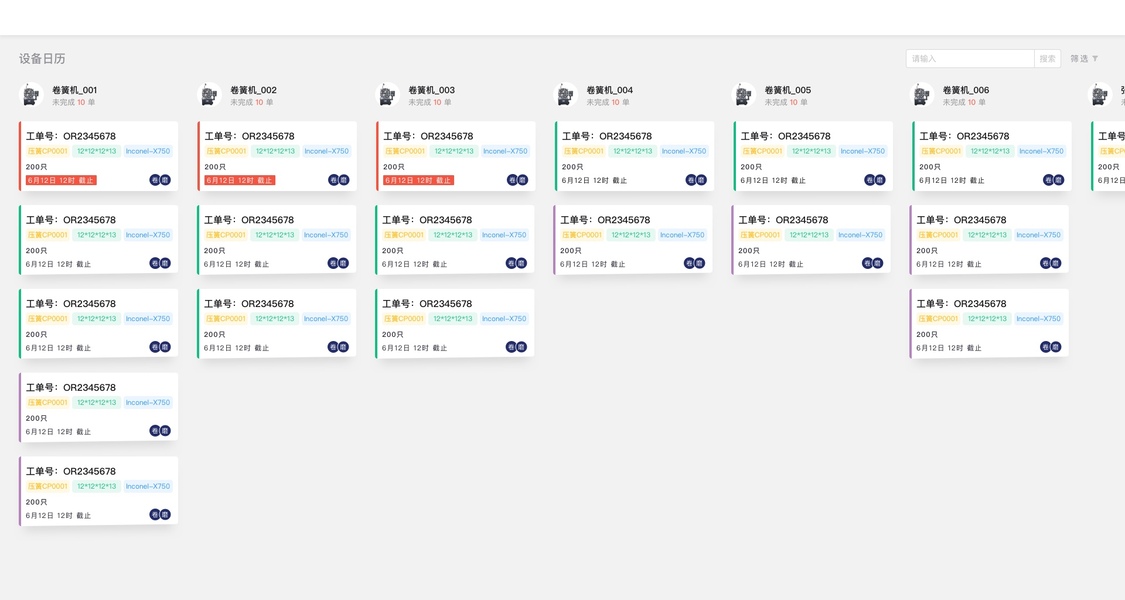Click 卷 badge on second 卷簧机_005 card
This screenshot has height=600, width=1125.
click(867, 264)
